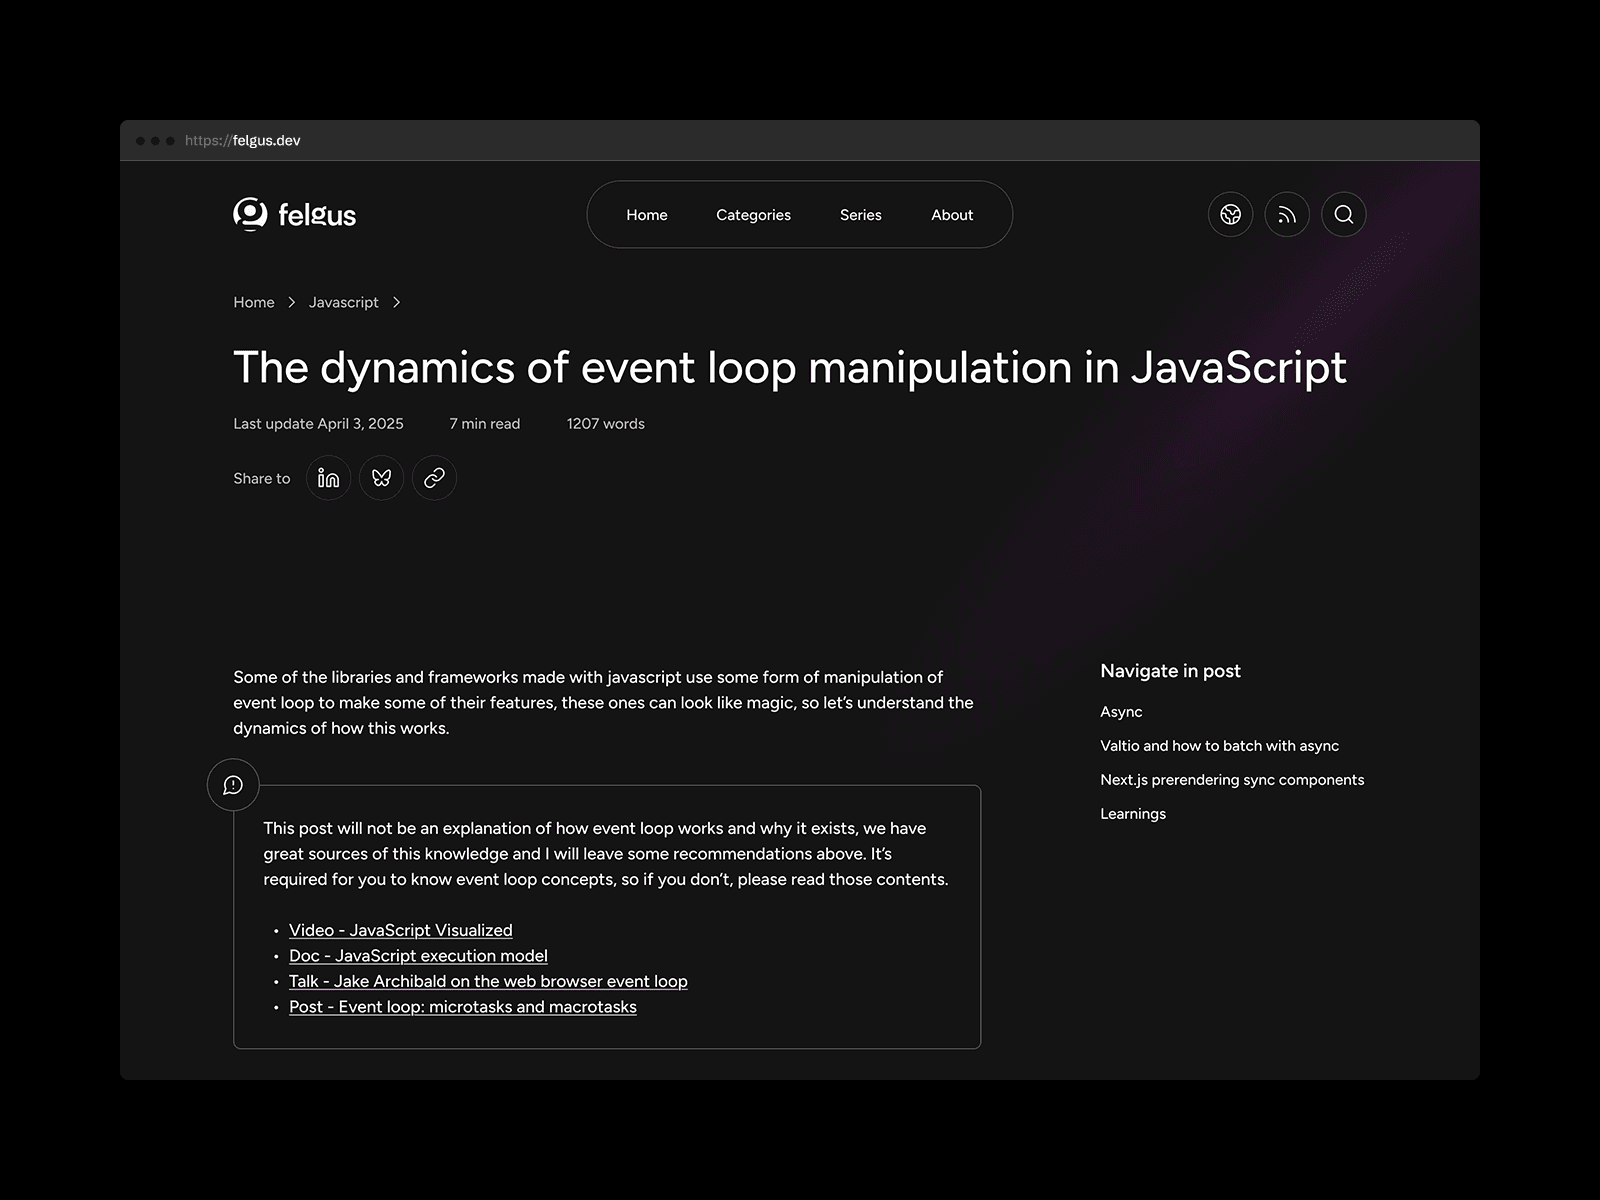
Task: Copy the post link icon
Action: (434, 478)
